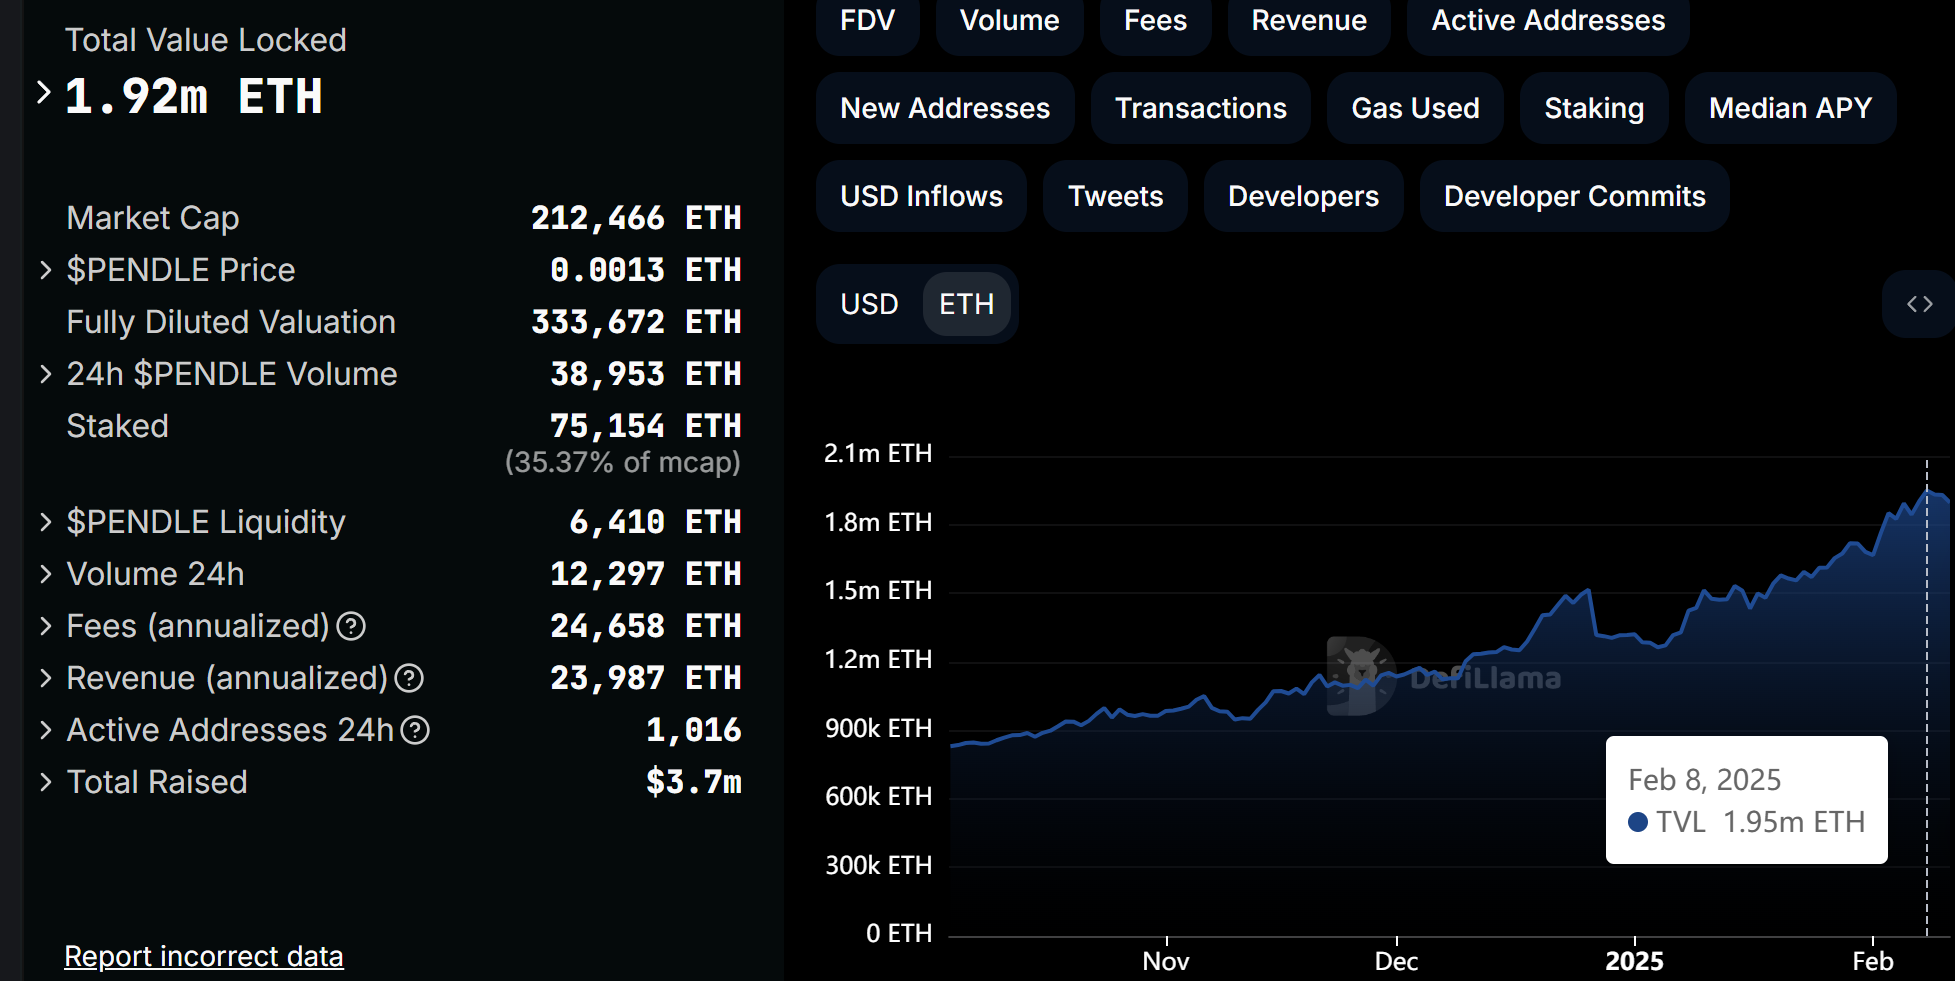
Task: Enable the Staking chart metric
Action: tap(1593, 108)
